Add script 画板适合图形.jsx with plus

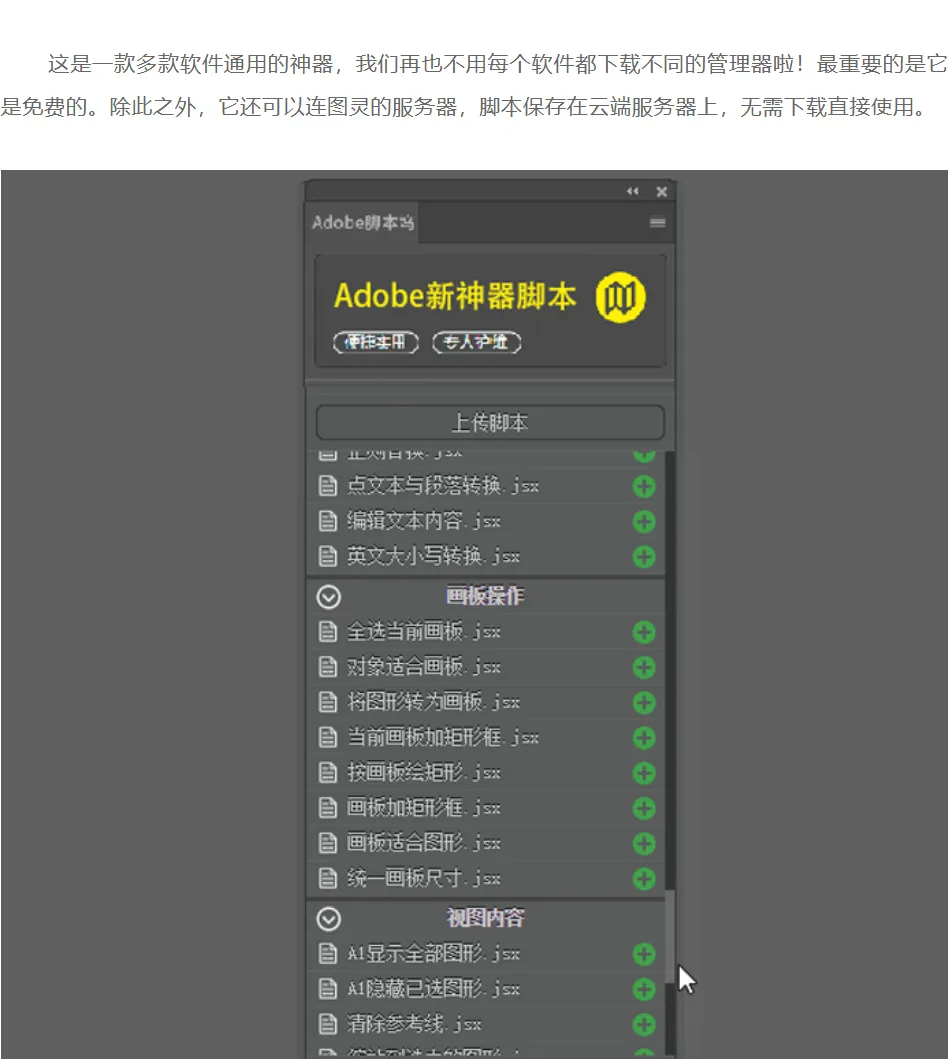(x=644, y=843)
